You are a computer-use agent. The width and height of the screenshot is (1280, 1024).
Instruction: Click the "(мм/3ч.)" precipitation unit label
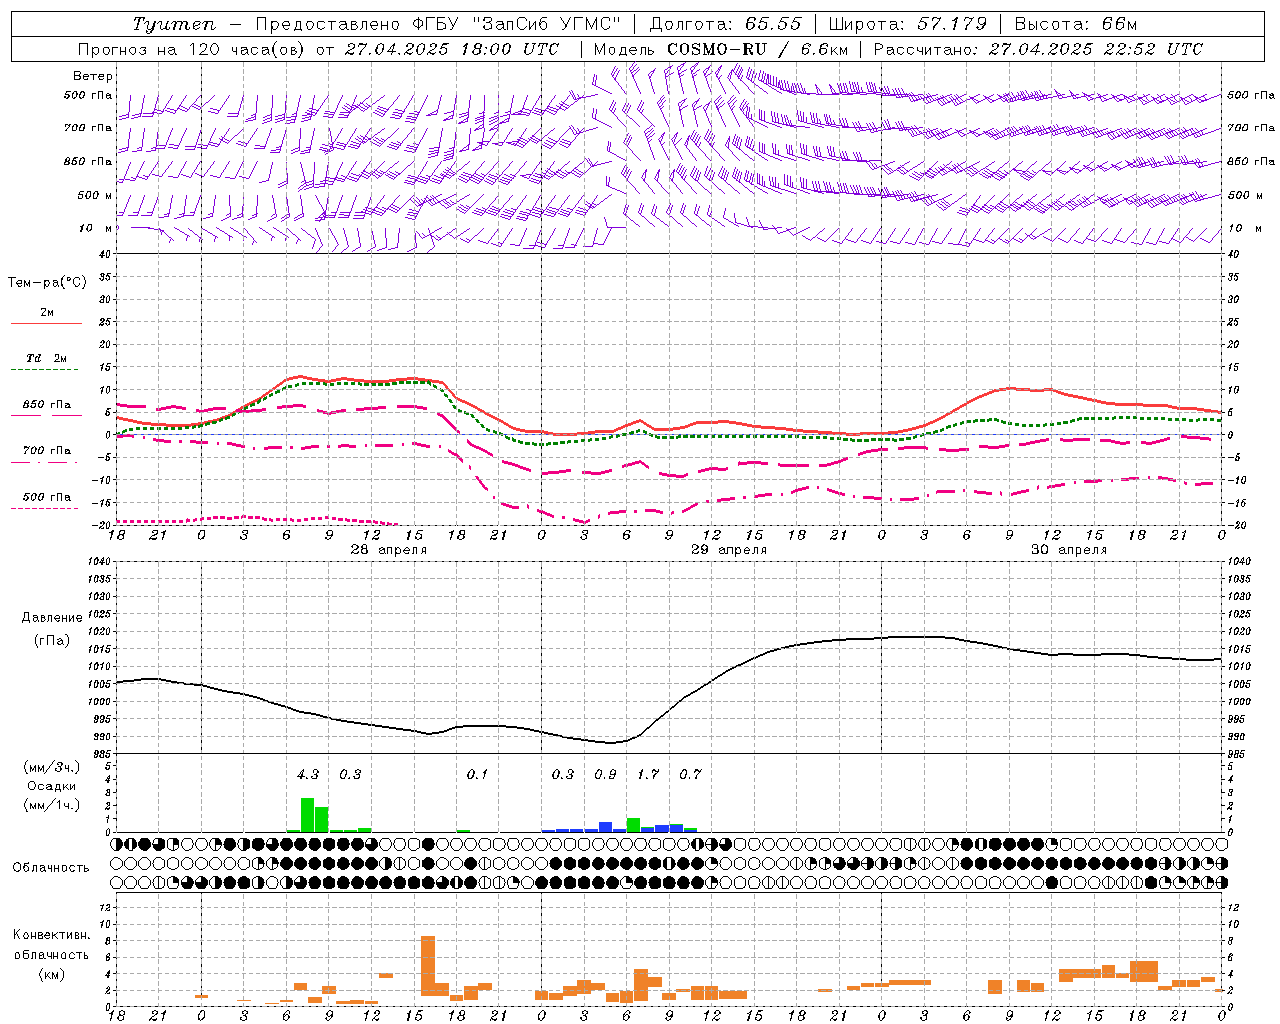pyautogui.click(x=51, y=768)
